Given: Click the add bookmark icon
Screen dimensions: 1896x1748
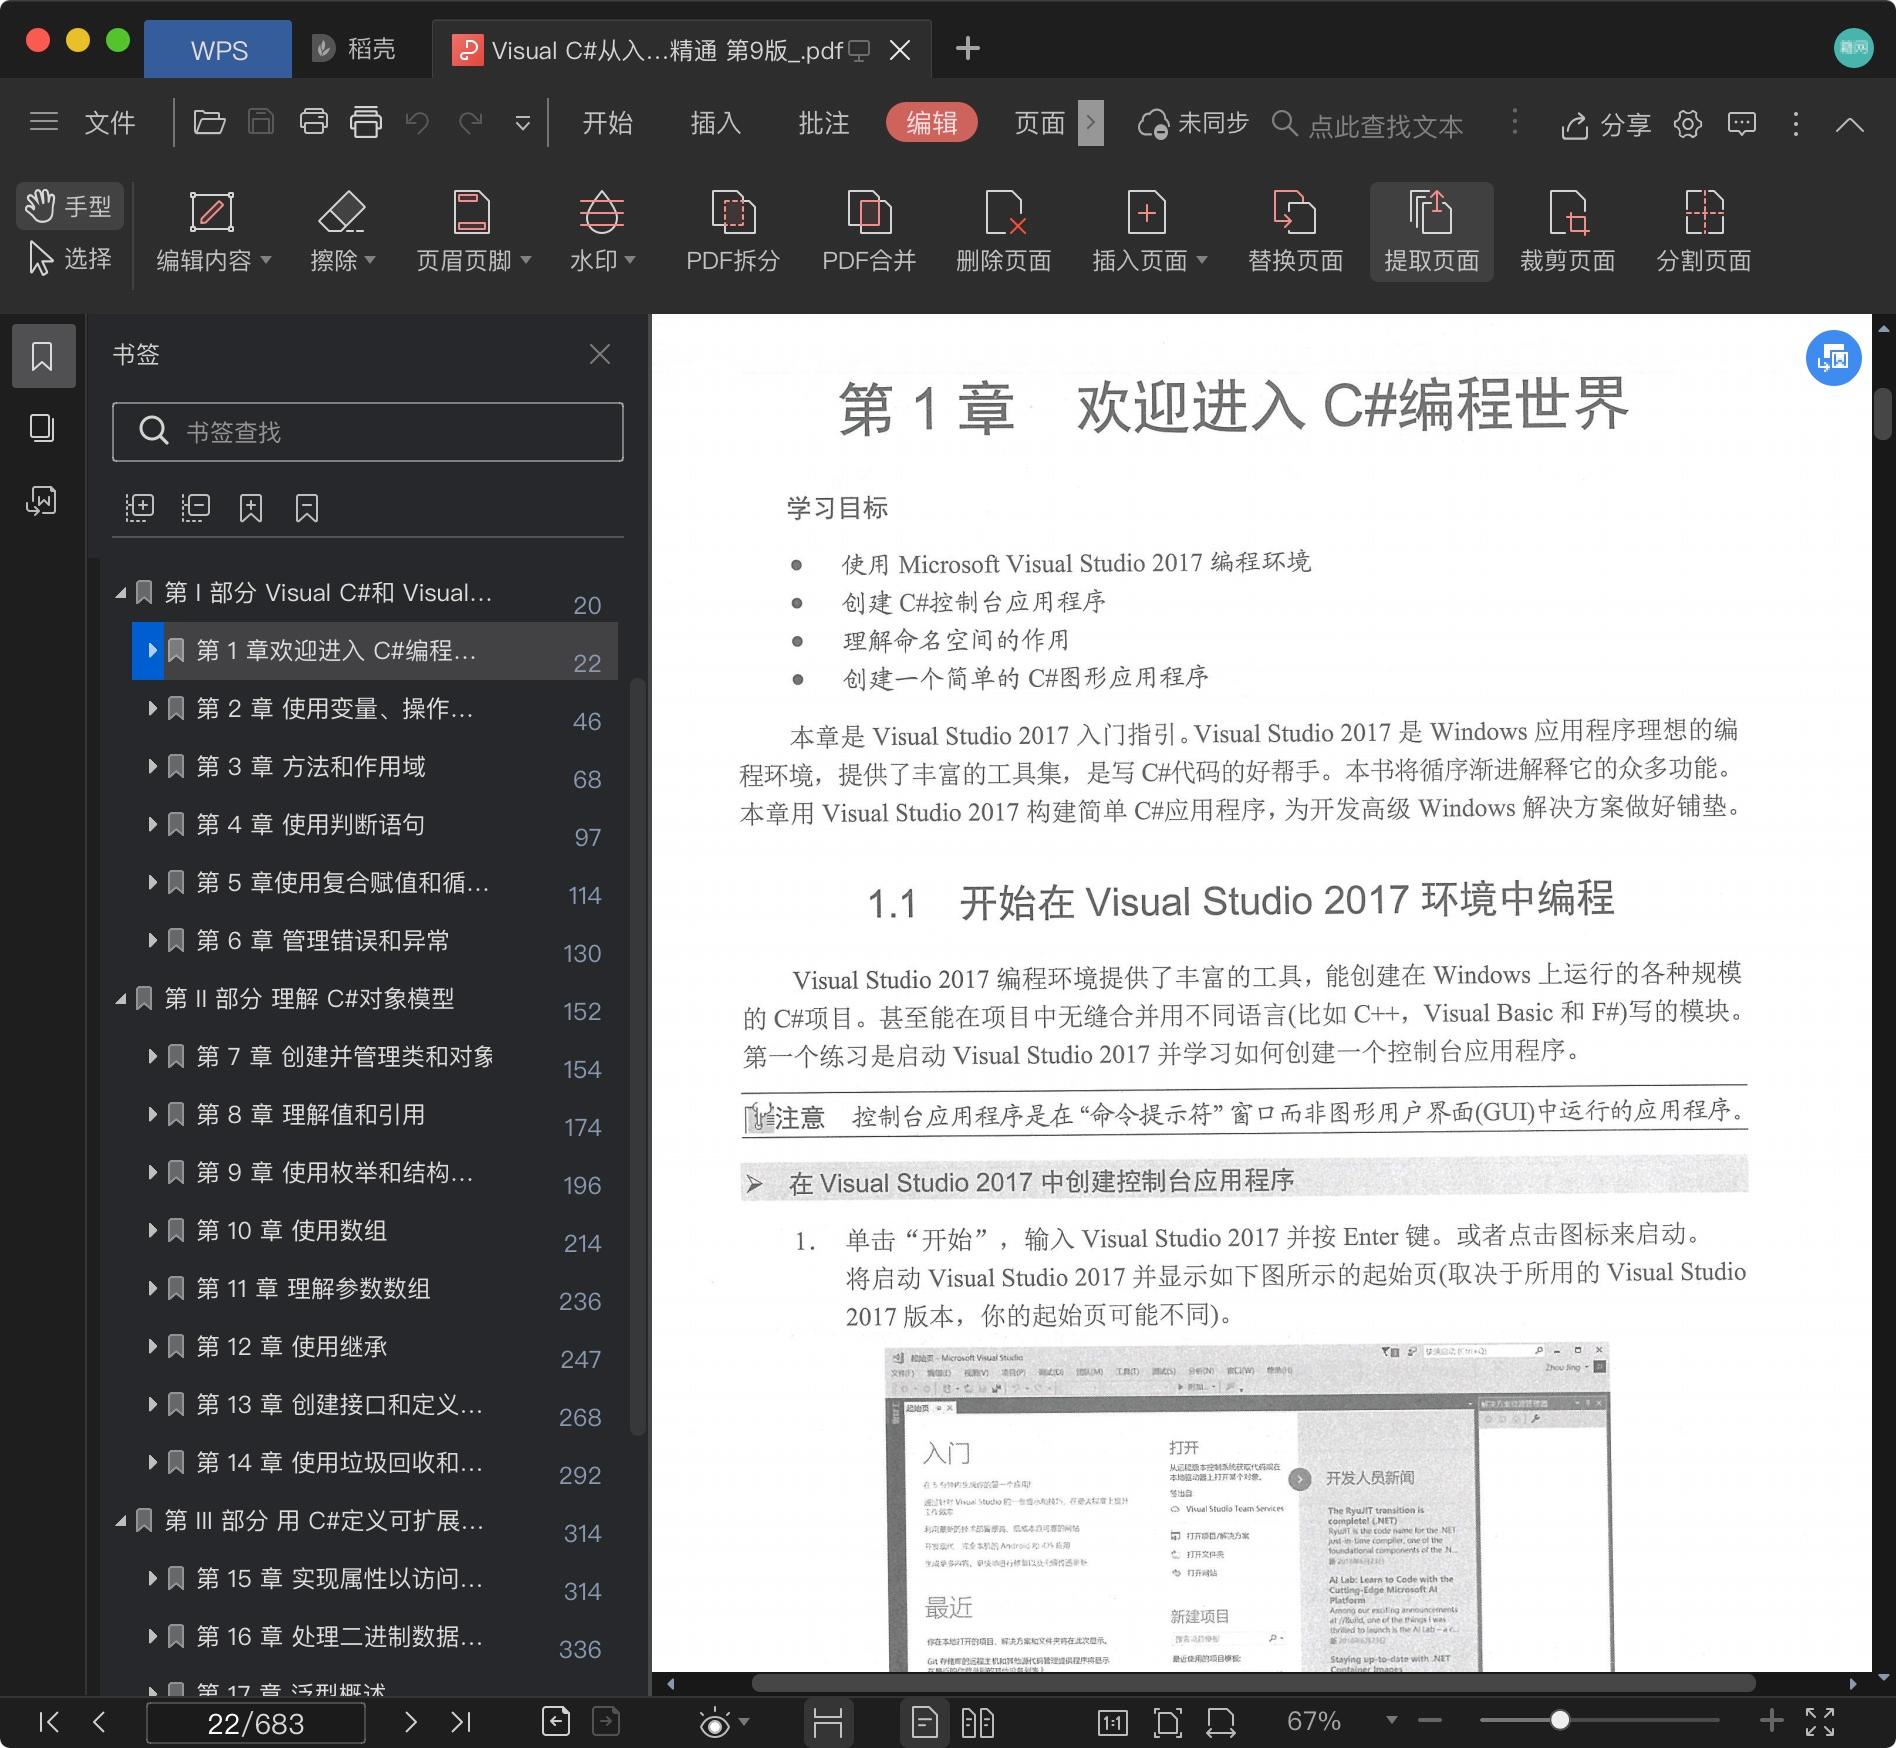Looking at the screenshot, I should click(x=251, y=507).
